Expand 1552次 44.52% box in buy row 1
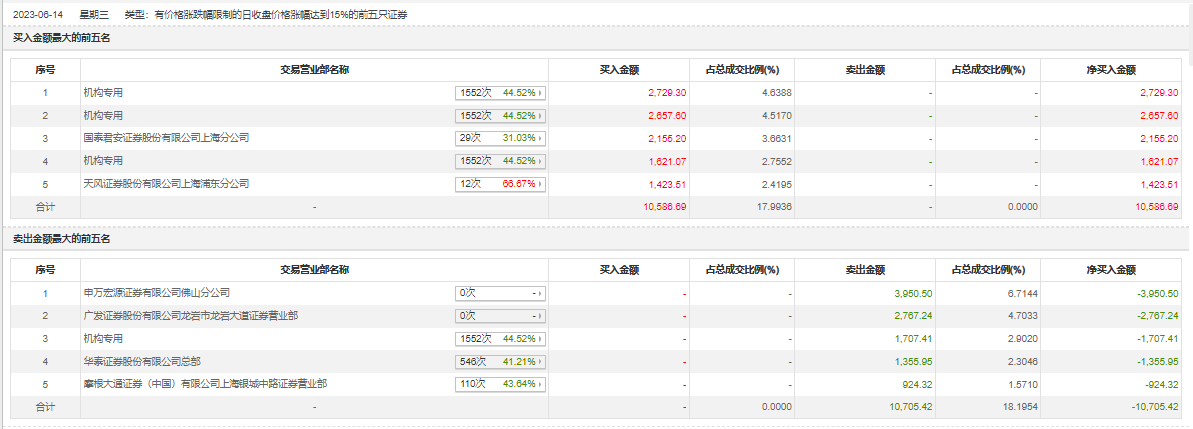The image size is (1193, 429). (501, 93)
